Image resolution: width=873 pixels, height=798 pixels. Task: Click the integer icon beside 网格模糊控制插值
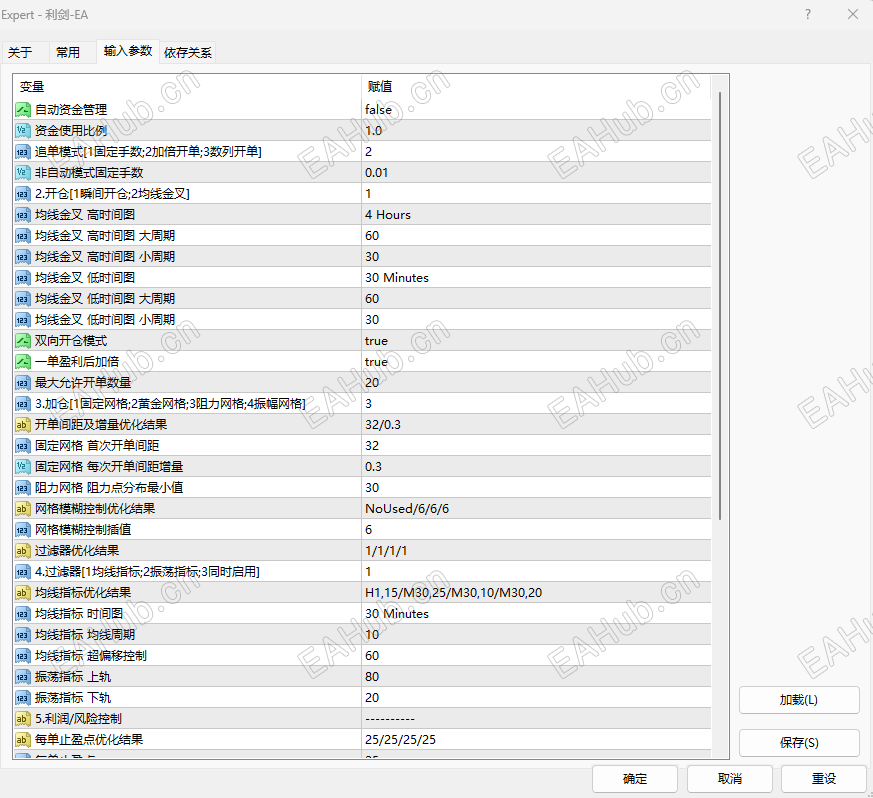coord(22,530)
